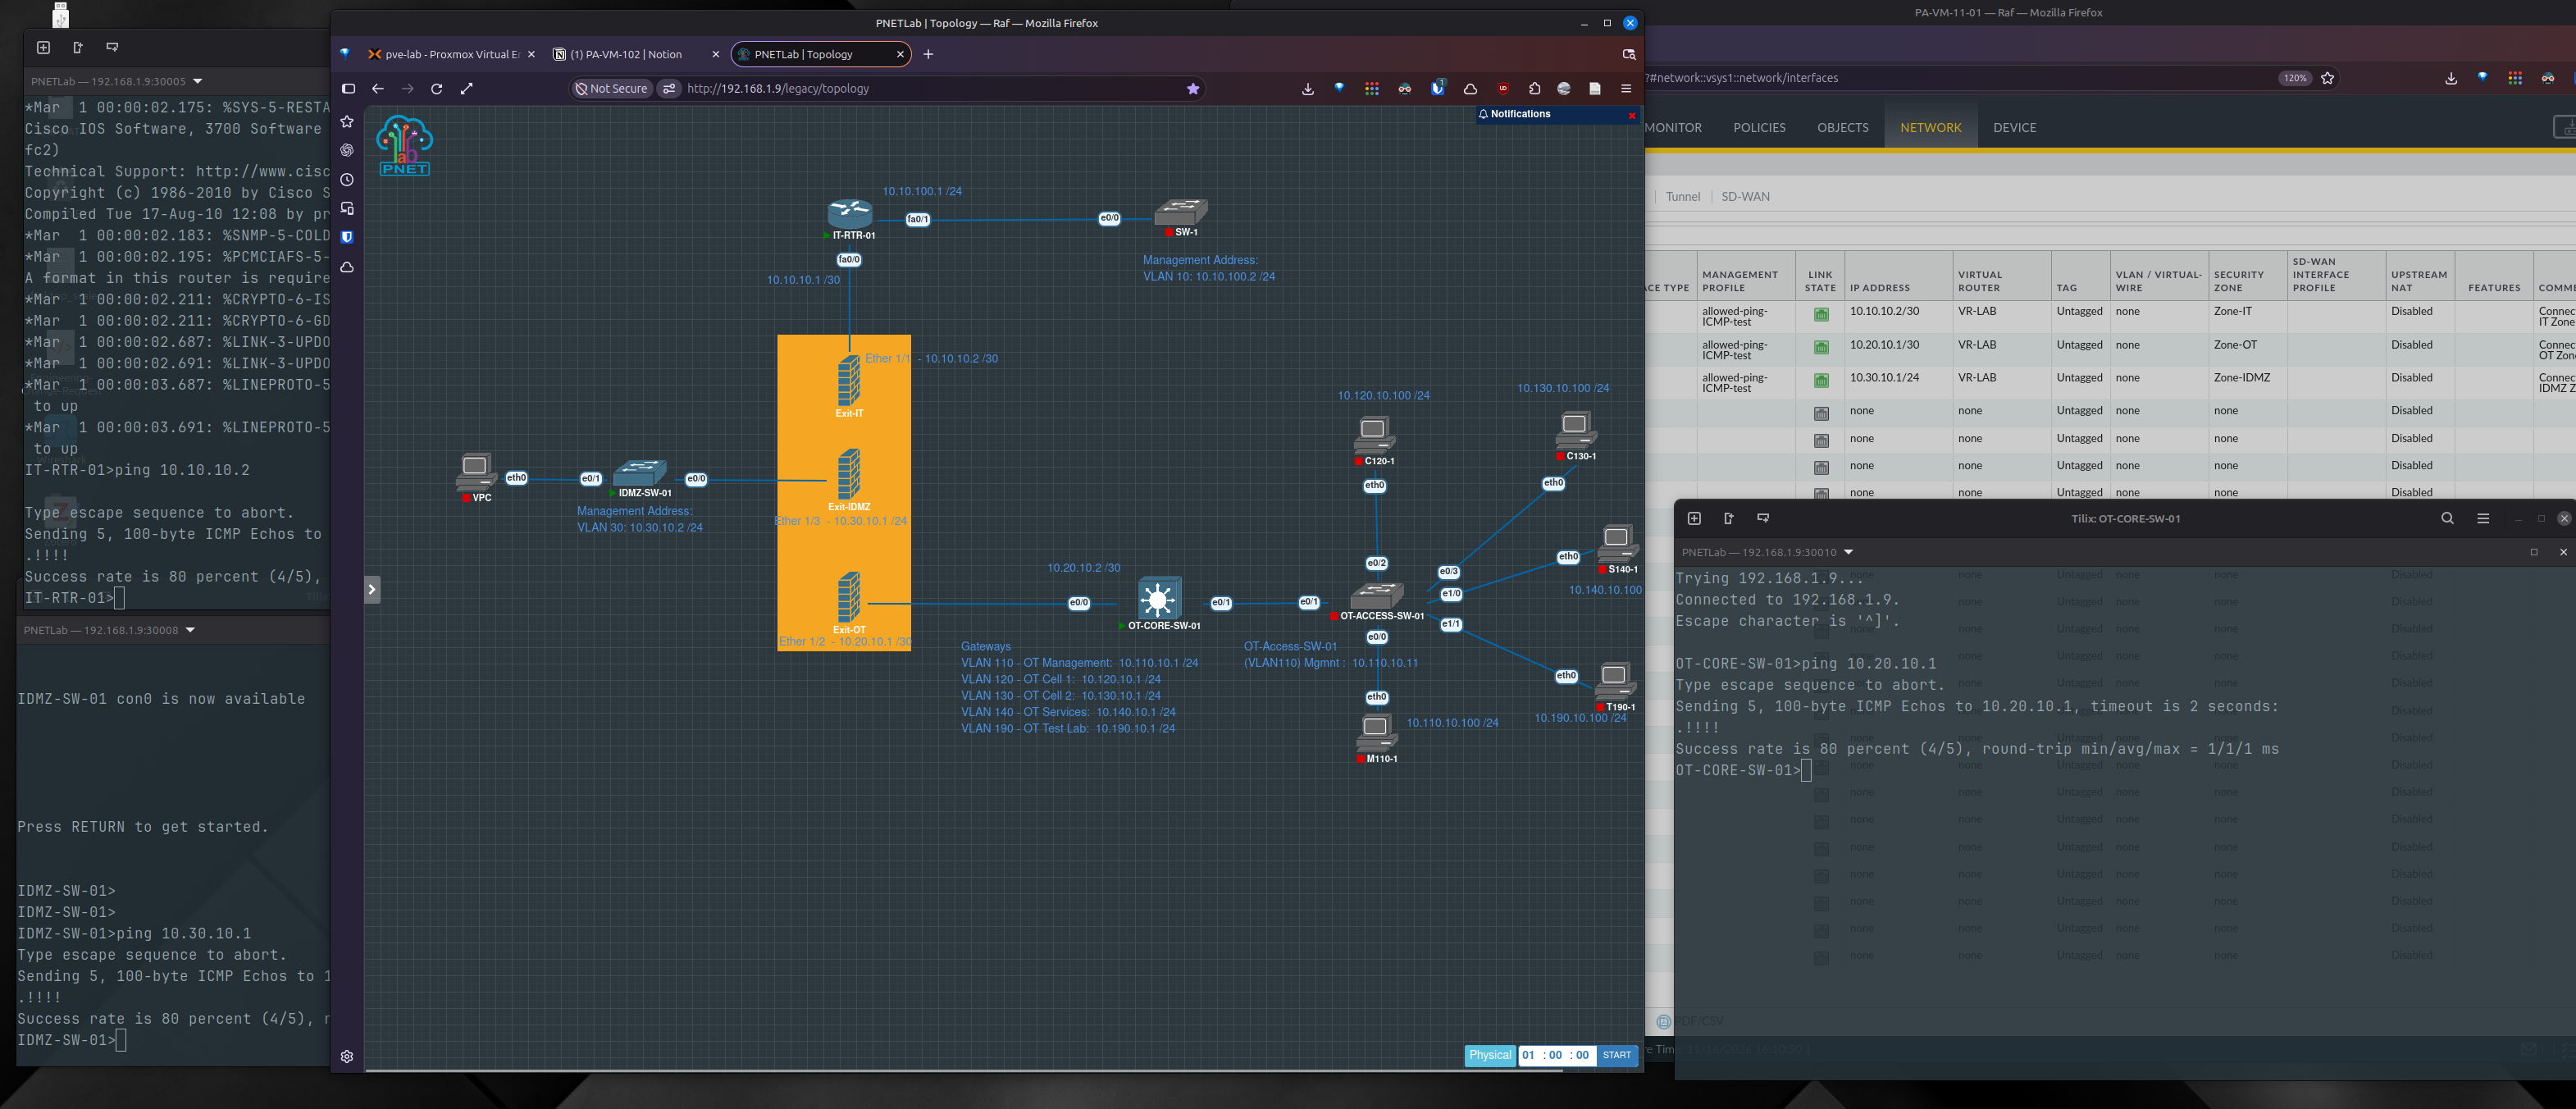Click the PNETLab address bar URL
Screen dimensions: 2576x1109
click(778, 89)
